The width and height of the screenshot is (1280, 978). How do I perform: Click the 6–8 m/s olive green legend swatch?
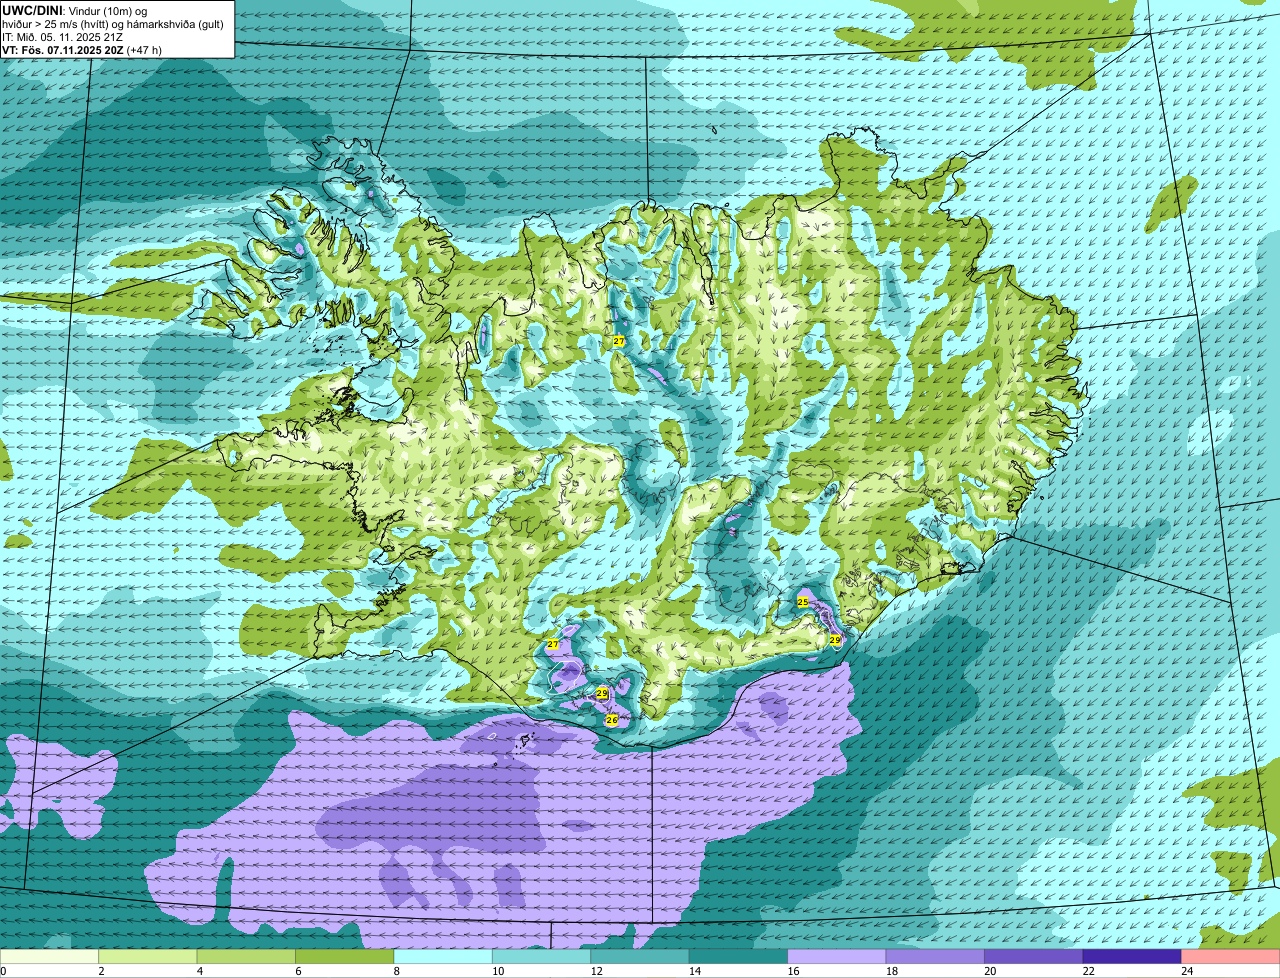[x=344, y=957]
